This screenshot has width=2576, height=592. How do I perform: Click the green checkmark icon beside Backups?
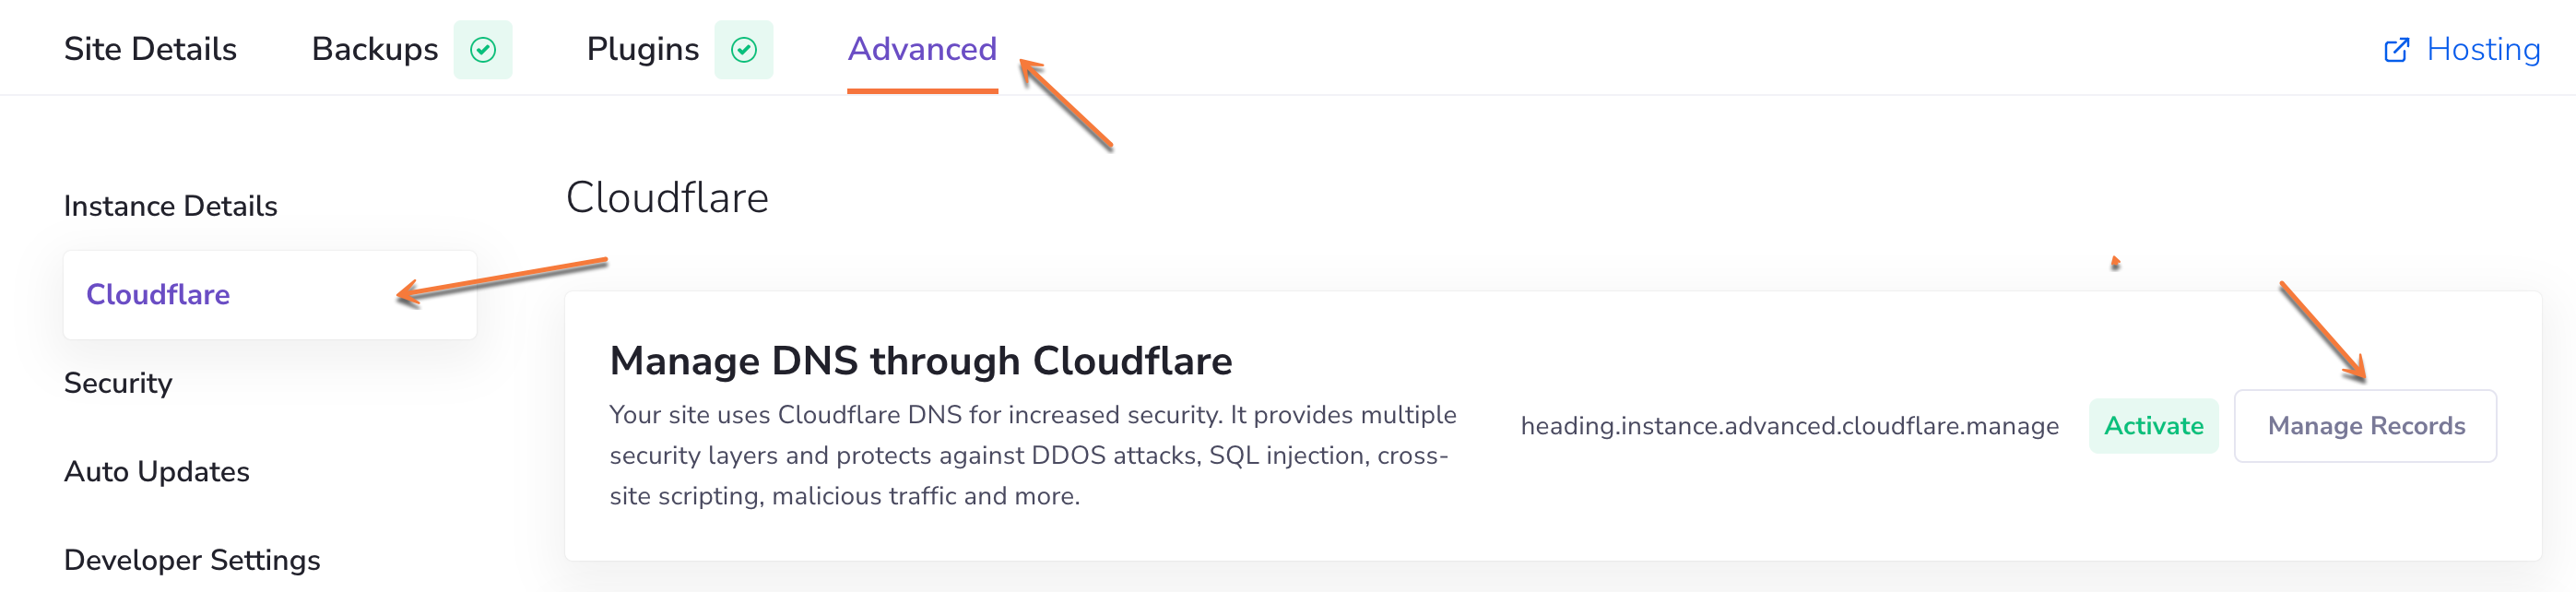(x=483, y=50)
